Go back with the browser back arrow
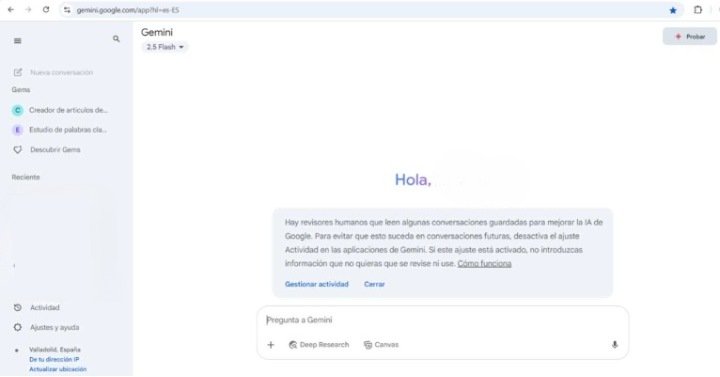 coord(11,10)
